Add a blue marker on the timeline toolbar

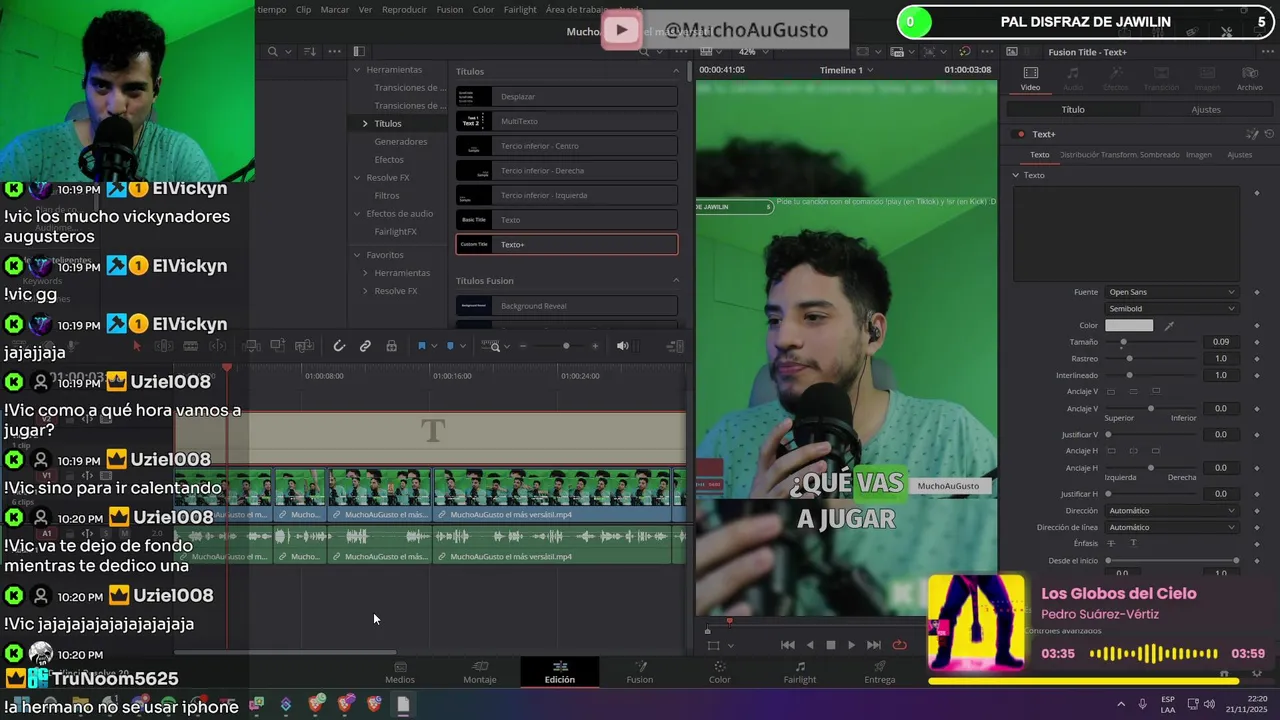pyautogui.click(x=450, y=346)
